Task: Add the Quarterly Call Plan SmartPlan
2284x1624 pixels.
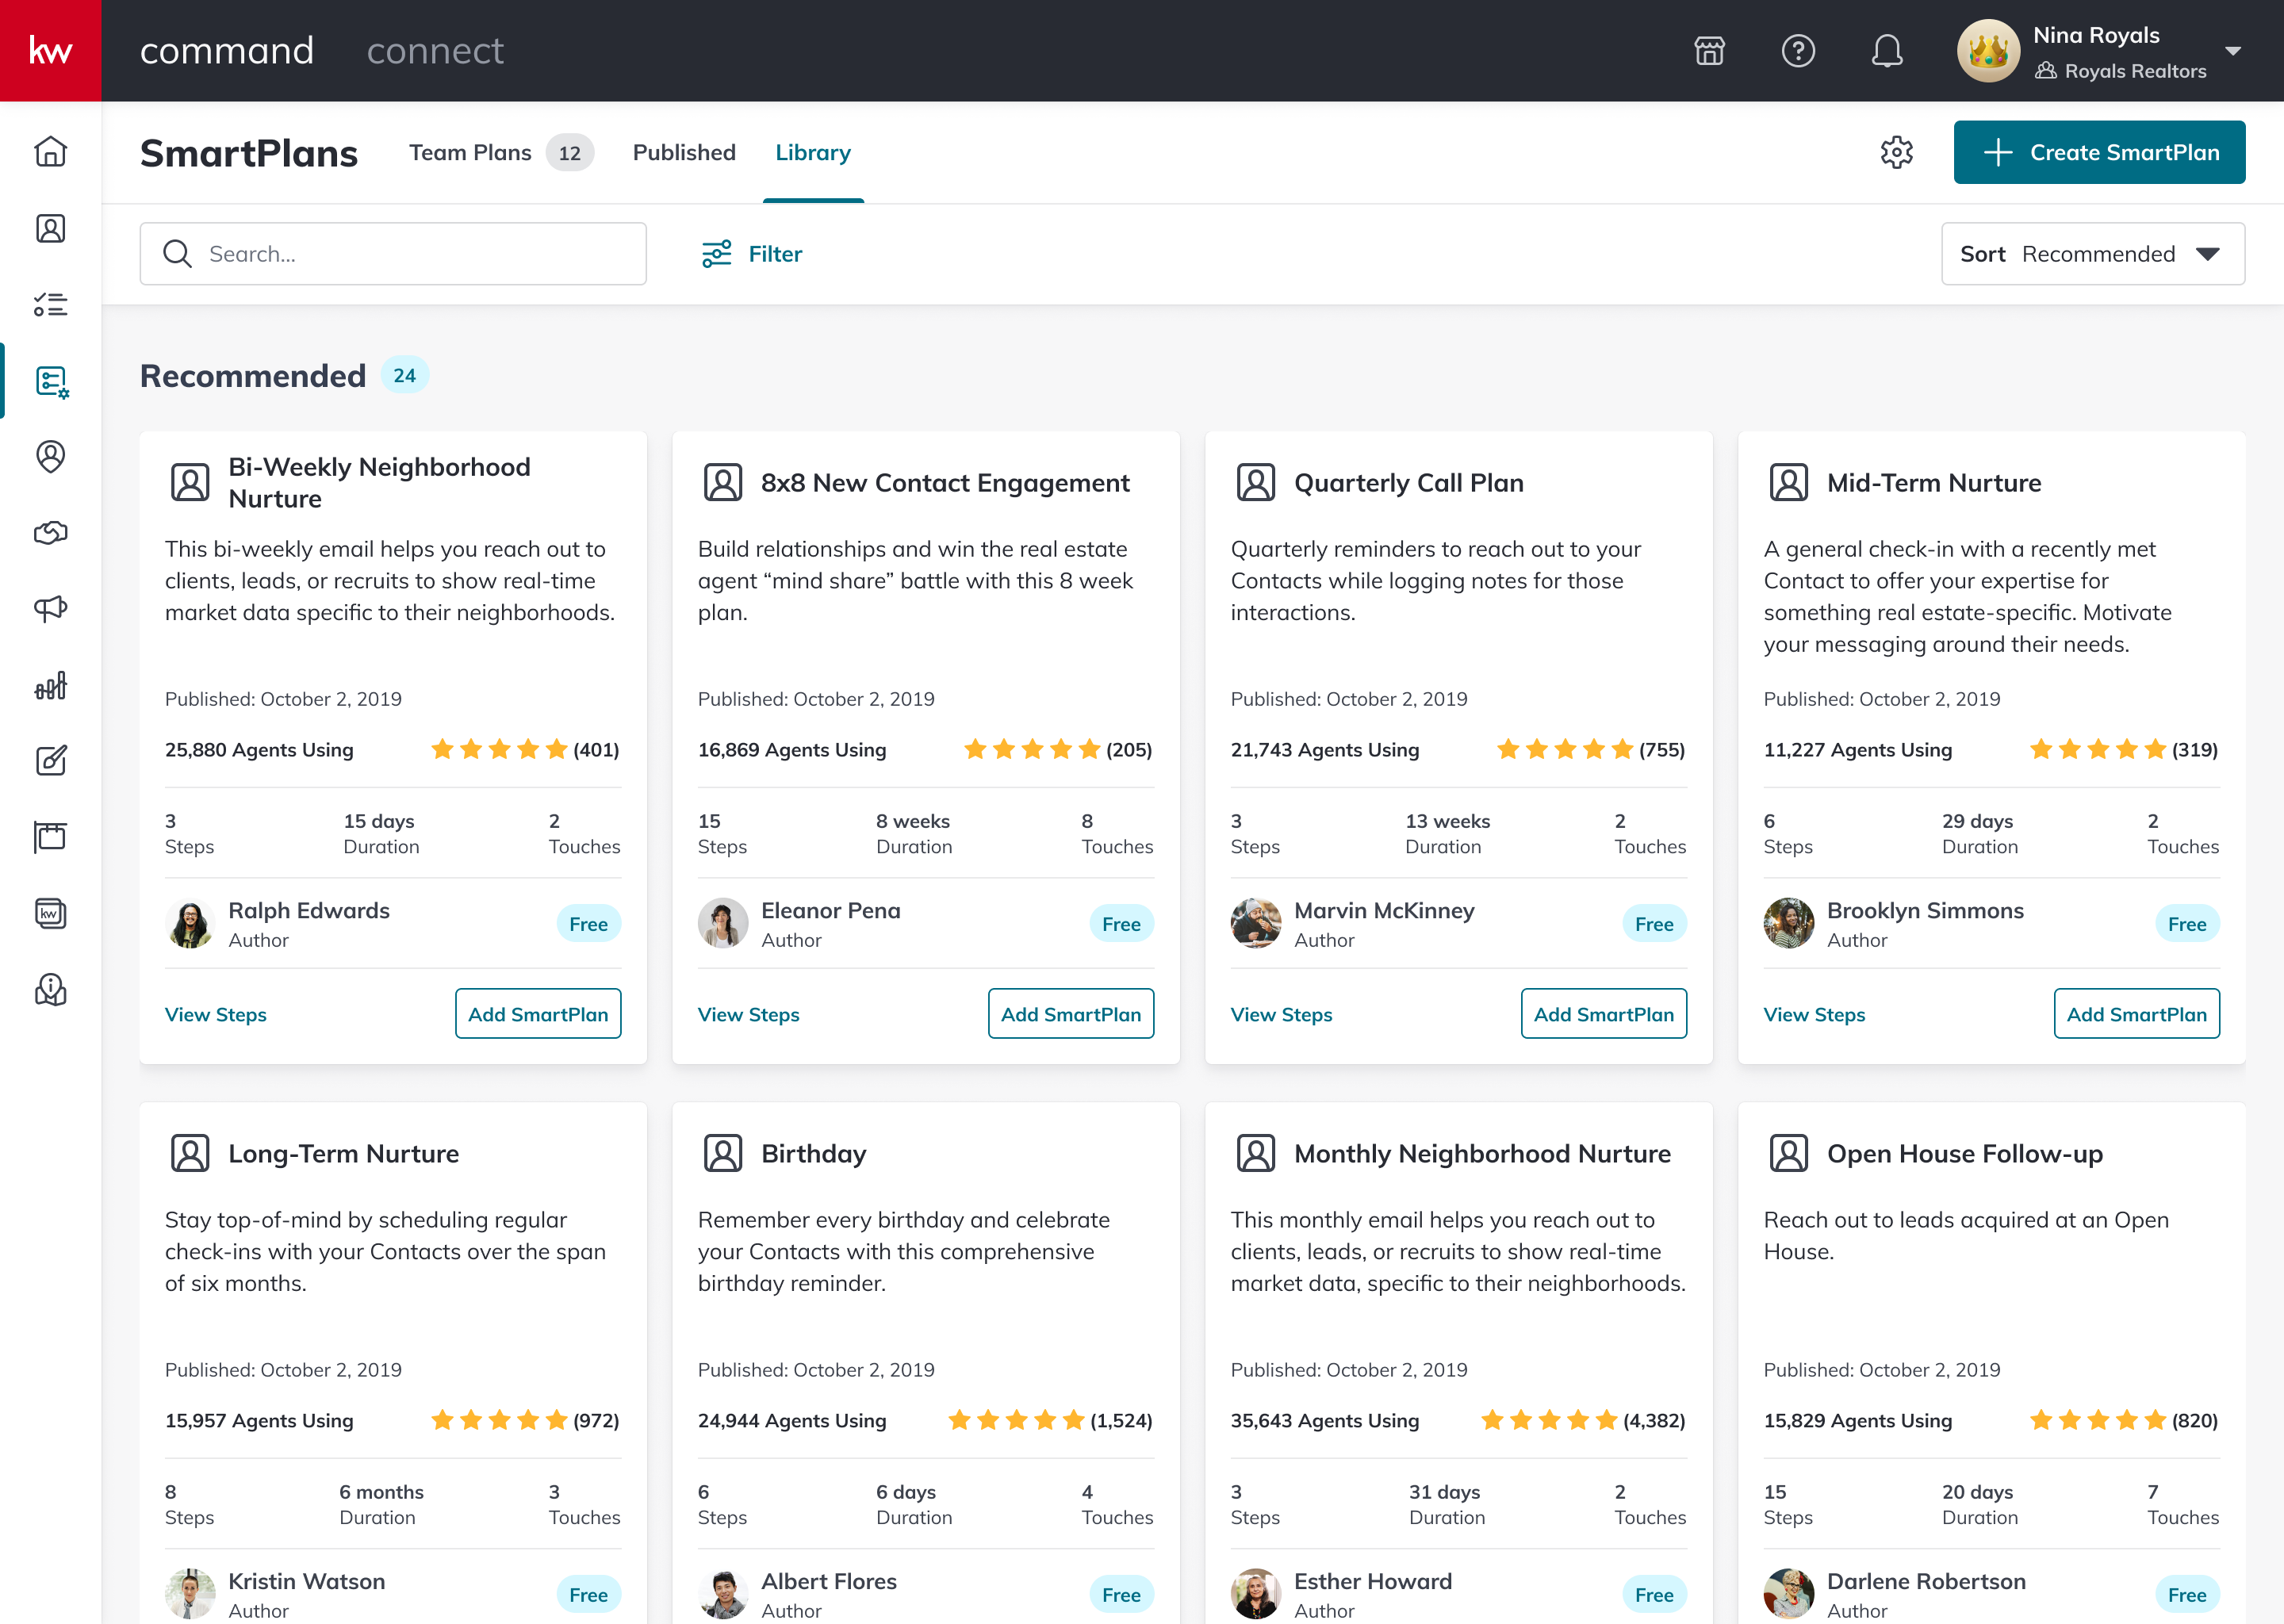Action: (1603, 1014)
